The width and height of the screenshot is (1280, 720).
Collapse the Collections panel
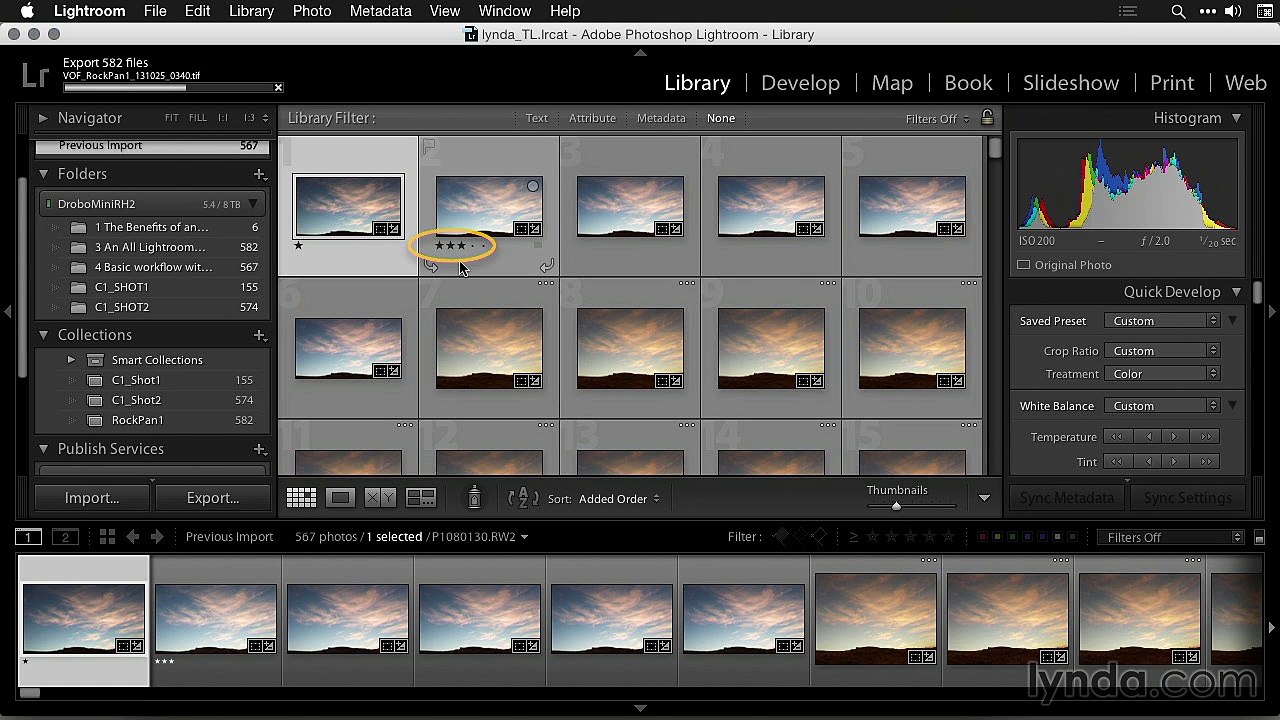[43, 335]
